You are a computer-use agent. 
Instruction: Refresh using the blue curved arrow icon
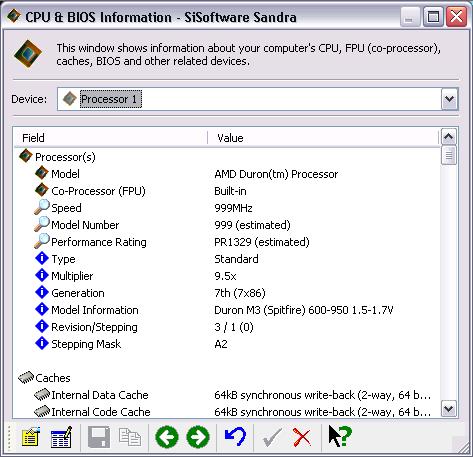coord(235,437)
